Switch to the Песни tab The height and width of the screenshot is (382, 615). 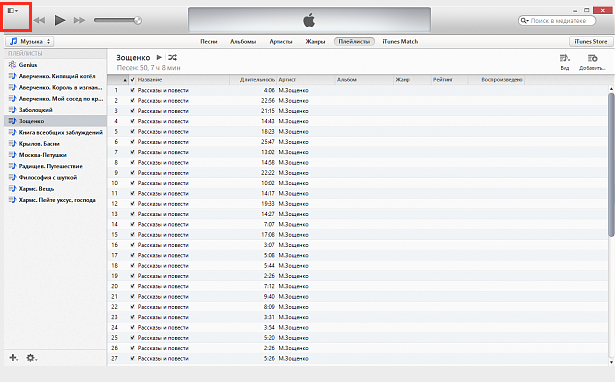(x=209, y=42)
